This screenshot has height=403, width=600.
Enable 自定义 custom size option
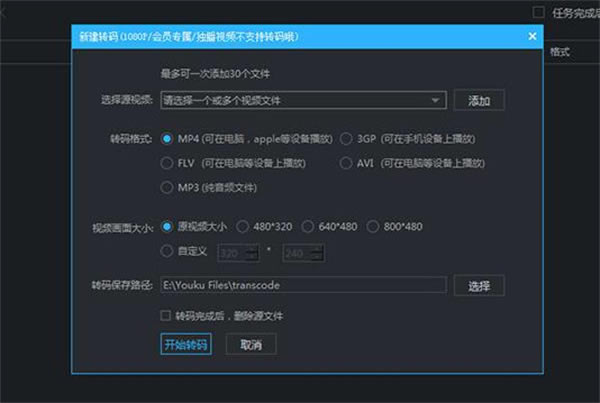click(x=166, y=251)
